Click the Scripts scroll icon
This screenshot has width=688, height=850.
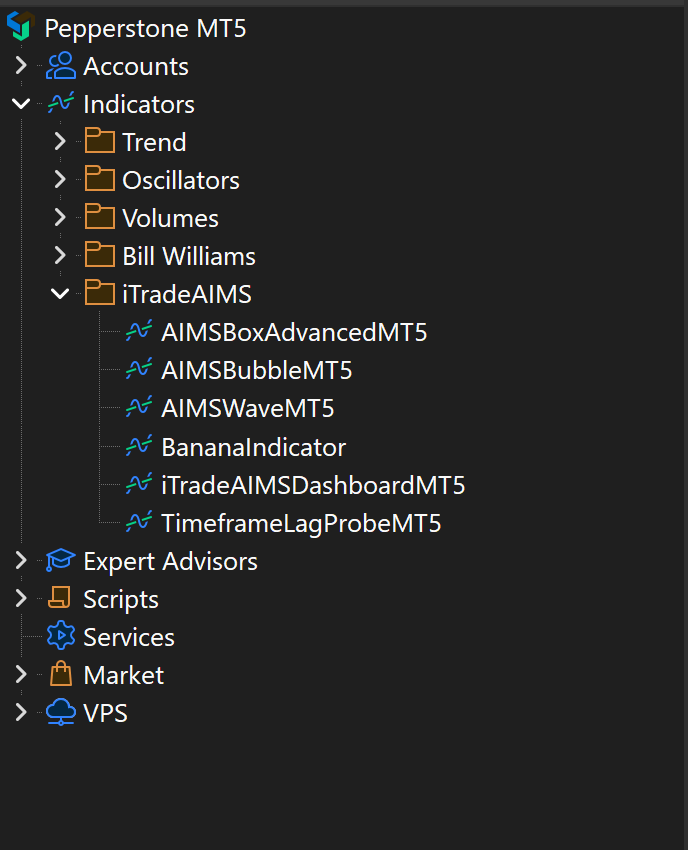pos(60,598)
